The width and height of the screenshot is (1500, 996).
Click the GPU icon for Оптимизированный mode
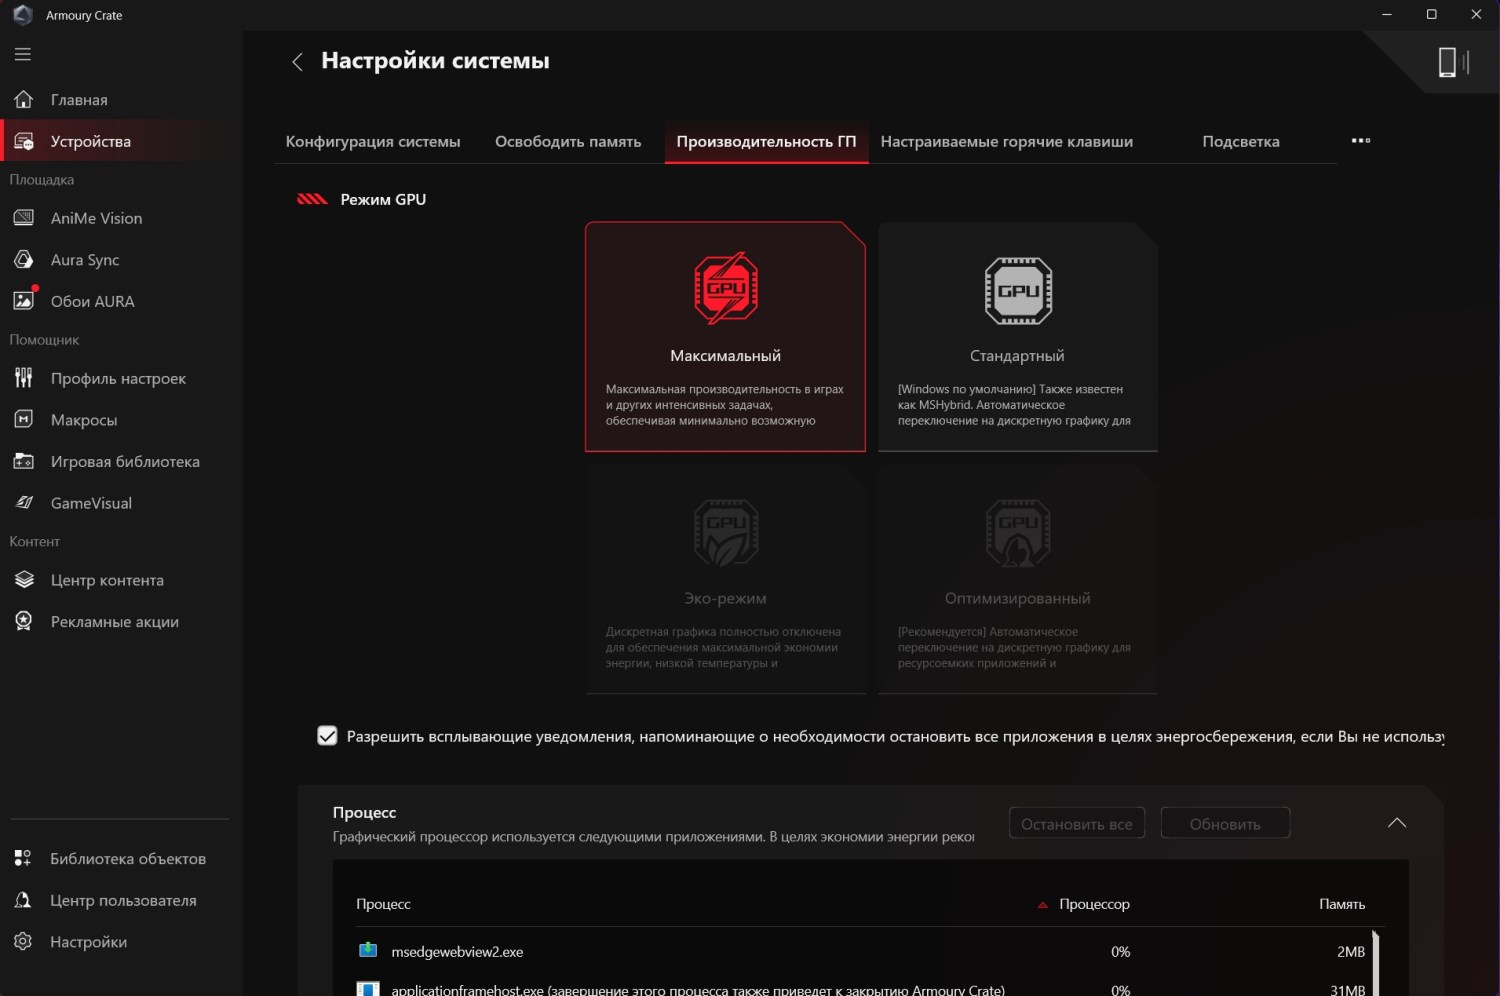(1018, 532)
